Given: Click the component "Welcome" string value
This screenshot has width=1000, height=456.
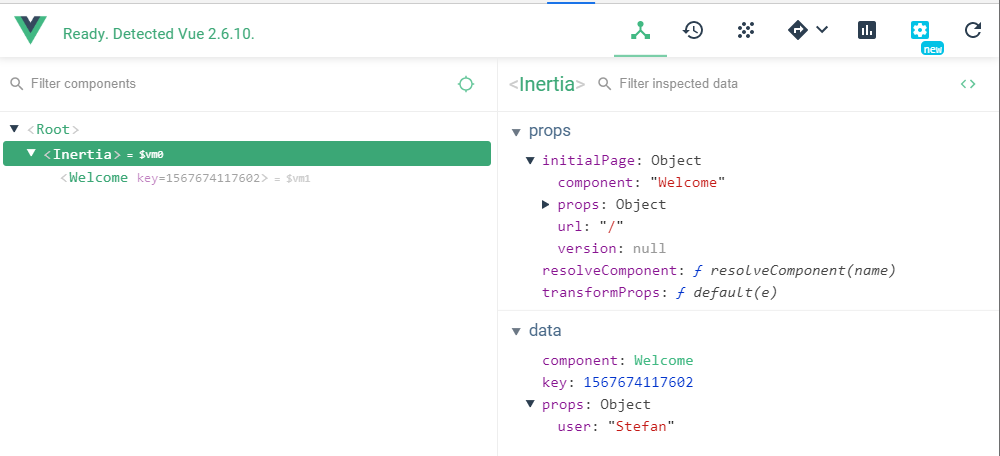Looking at the screenshot, I should (688, 182).
